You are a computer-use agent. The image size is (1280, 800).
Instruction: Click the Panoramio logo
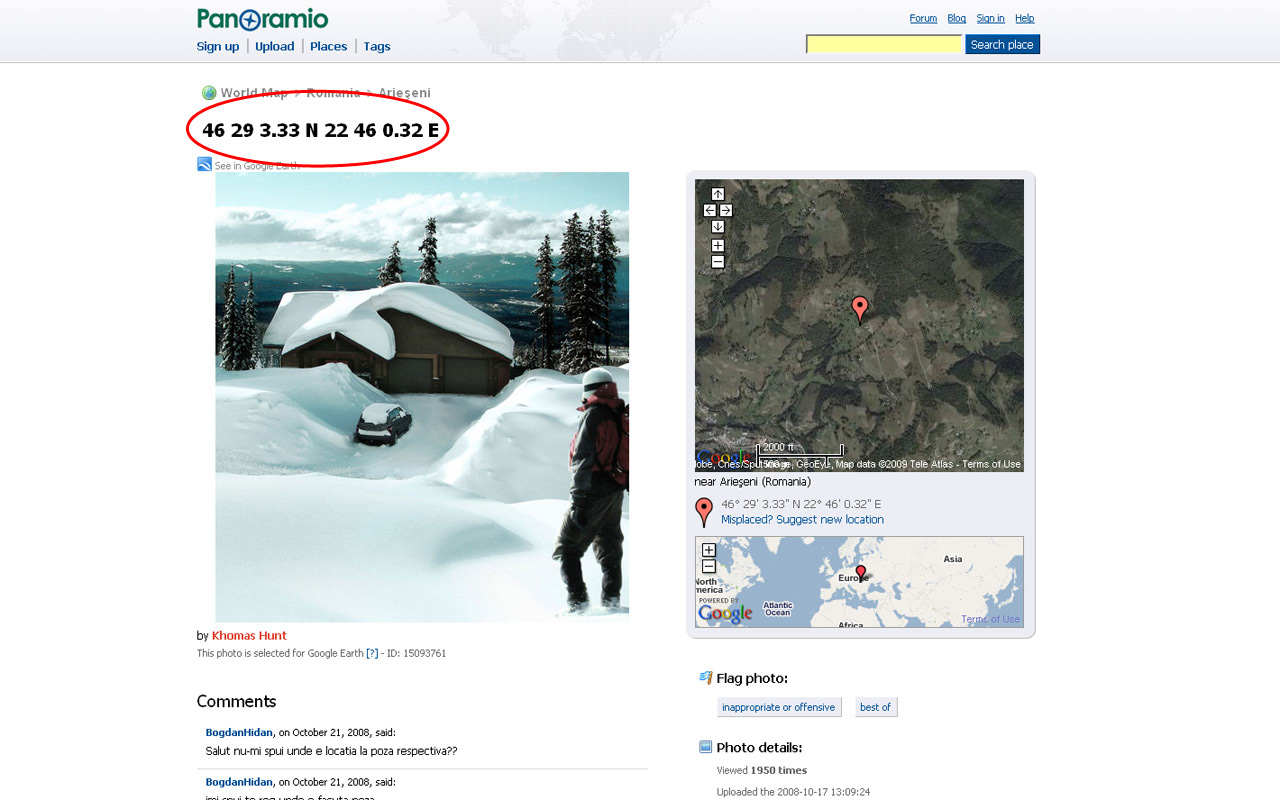click(262, 19)
